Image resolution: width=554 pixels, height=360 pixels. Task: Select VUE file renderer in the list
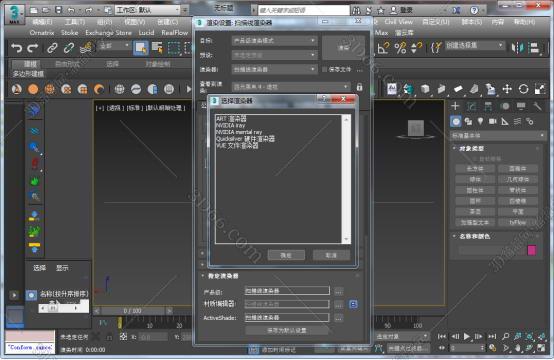point(237,145)
